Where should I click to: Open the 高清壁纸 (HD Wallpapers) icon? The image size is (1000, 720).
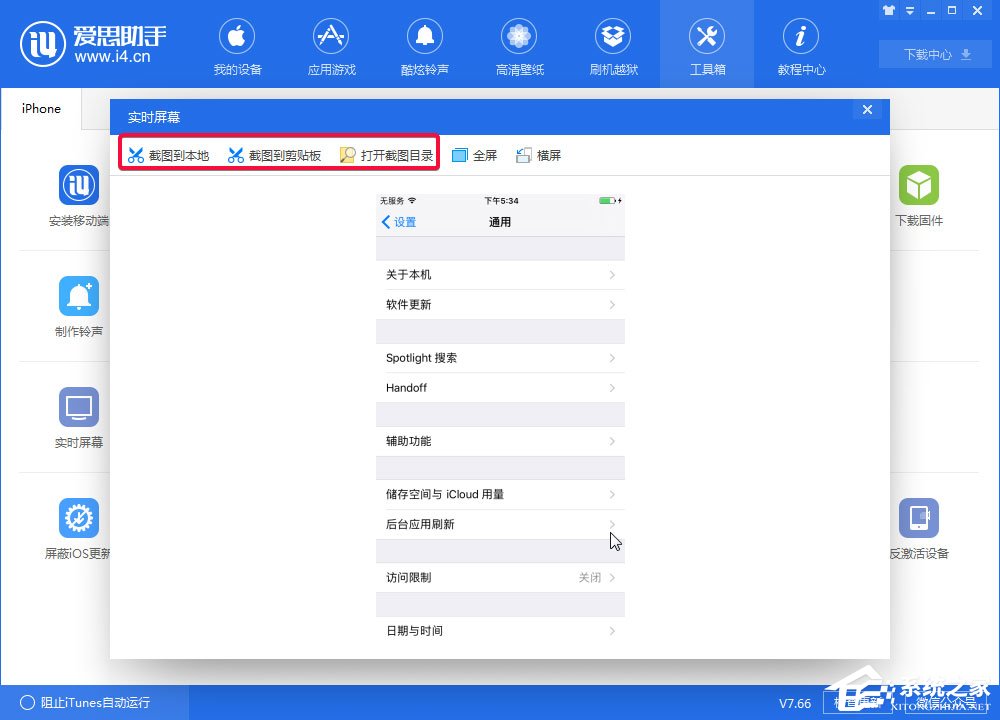(x=519, y=45)
